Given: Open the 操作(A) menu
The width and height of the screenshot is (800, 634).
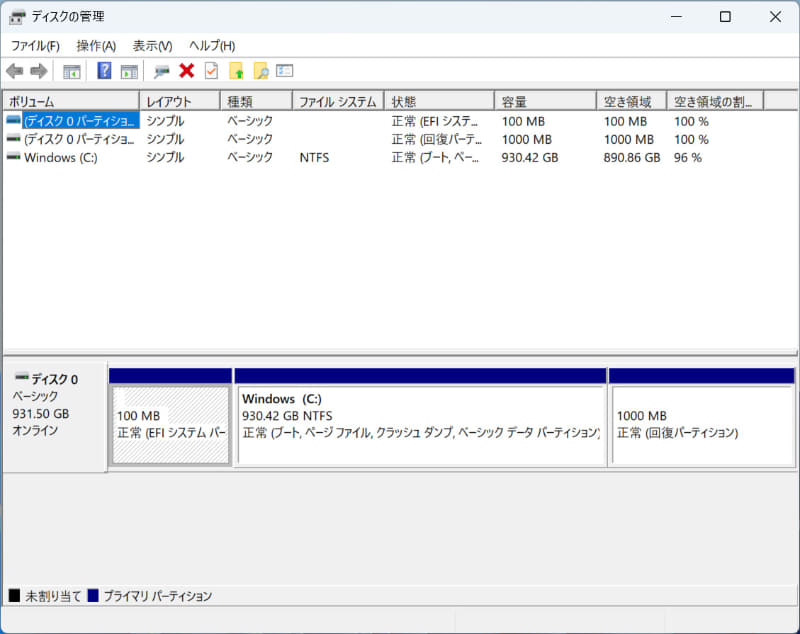Looking at the screenshot, I should point(93,45).
